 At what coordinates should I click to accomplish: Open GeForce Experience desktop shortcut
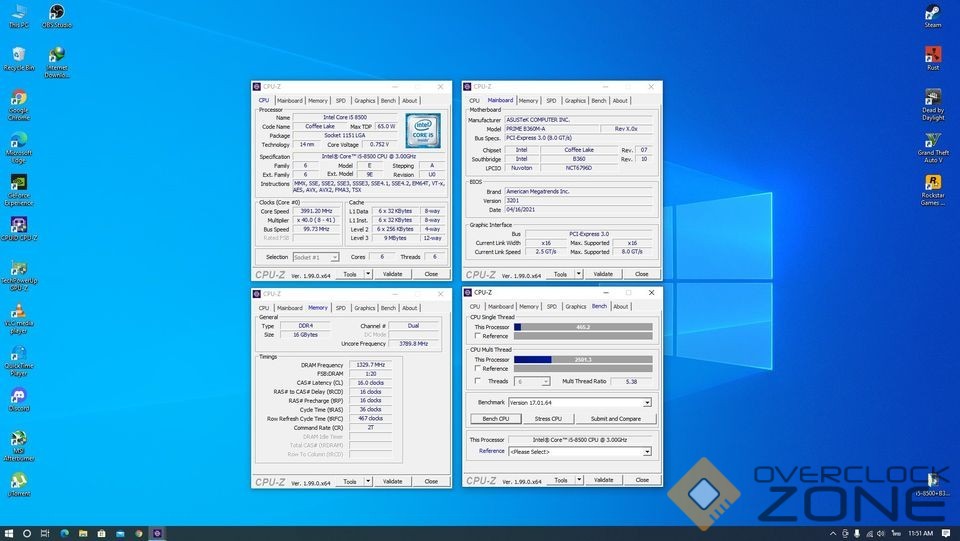click(x=19, y=190)
